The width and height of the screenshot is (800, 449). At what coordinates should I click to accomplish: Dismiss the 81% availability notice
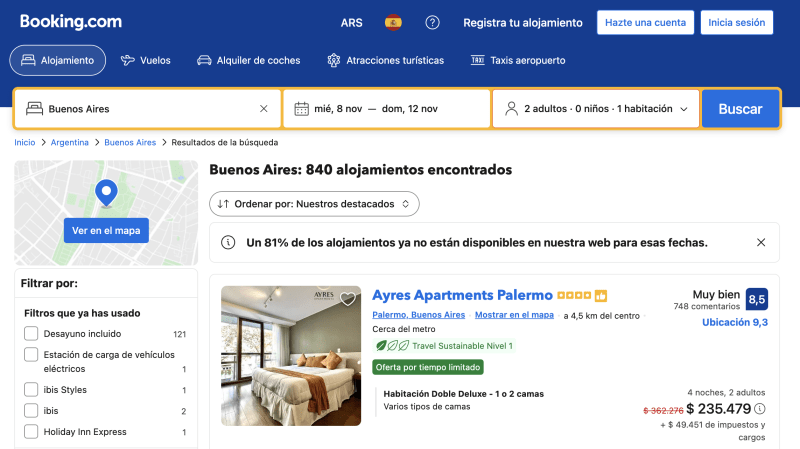pos(761,242)
